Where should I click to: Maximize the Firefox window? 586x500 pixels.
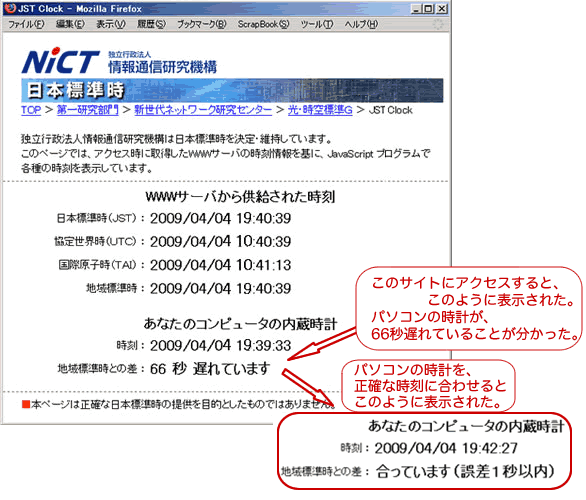click(x=429, y=9)
